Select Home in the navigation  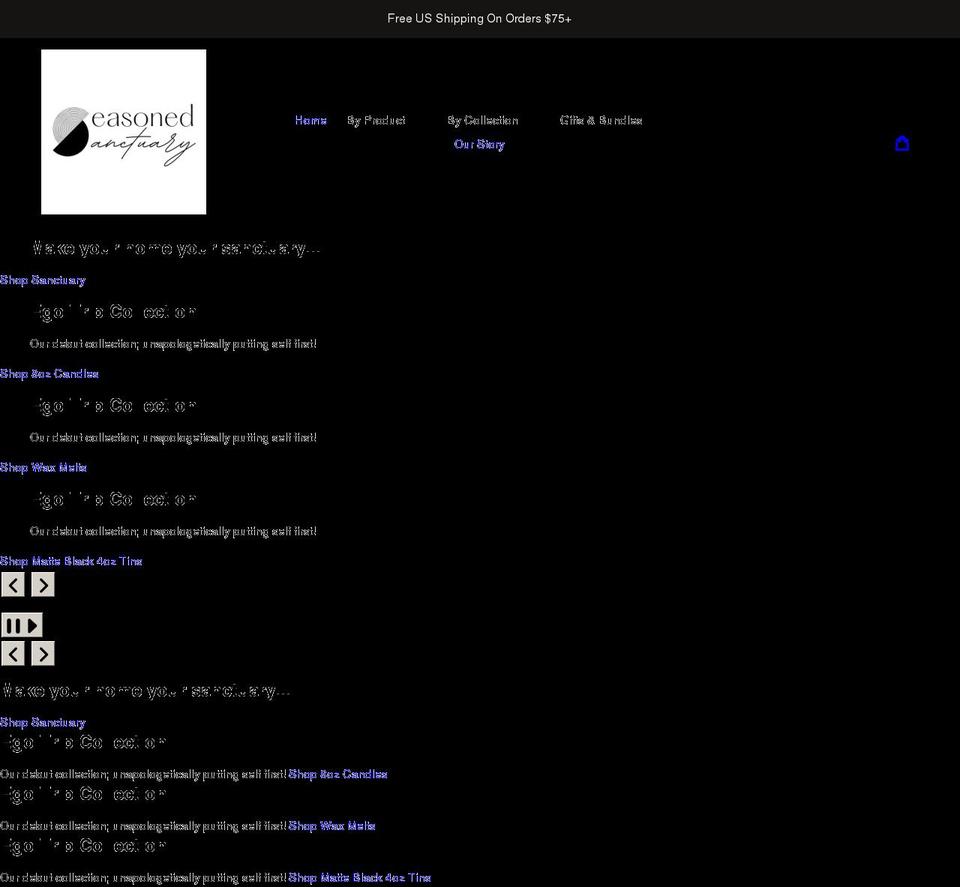click(310, 120)
